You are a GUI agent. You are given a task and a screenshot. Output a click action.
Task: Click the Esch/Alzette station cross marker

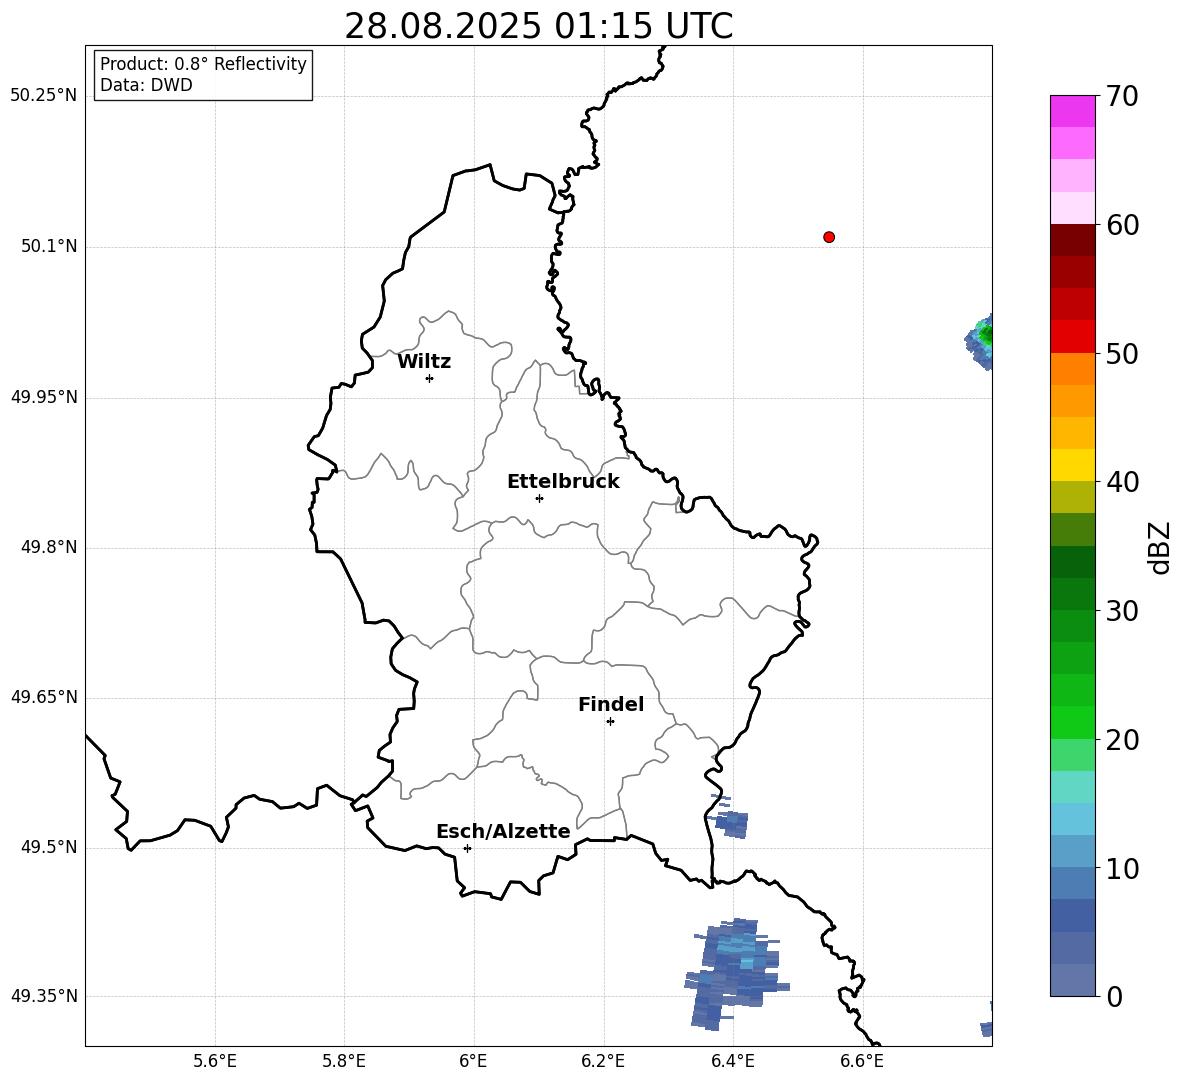pos(467,848)
